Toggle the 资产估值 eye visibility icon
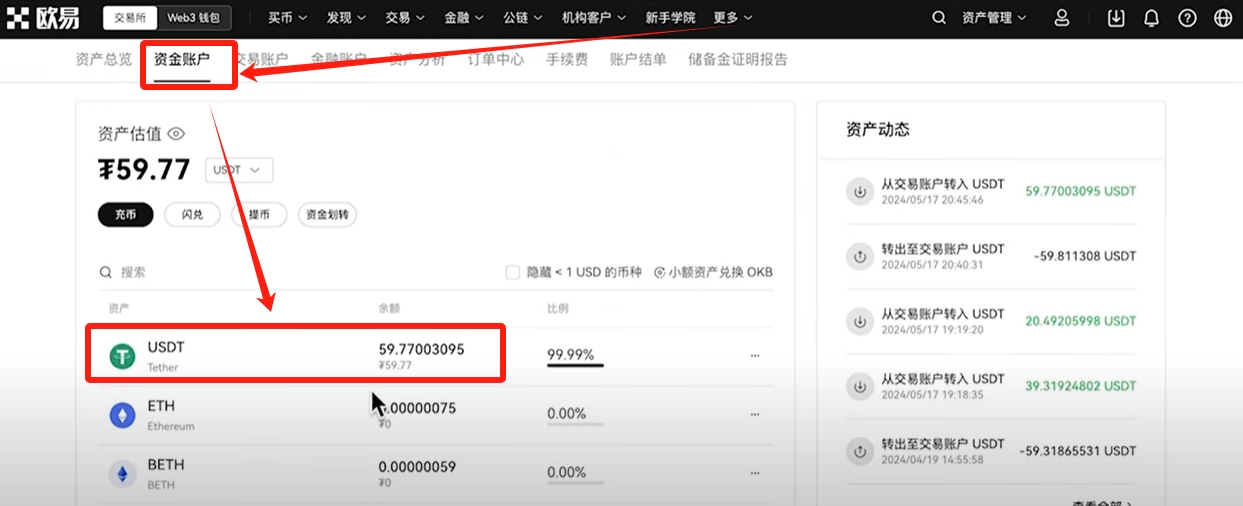 click(176, 134)
